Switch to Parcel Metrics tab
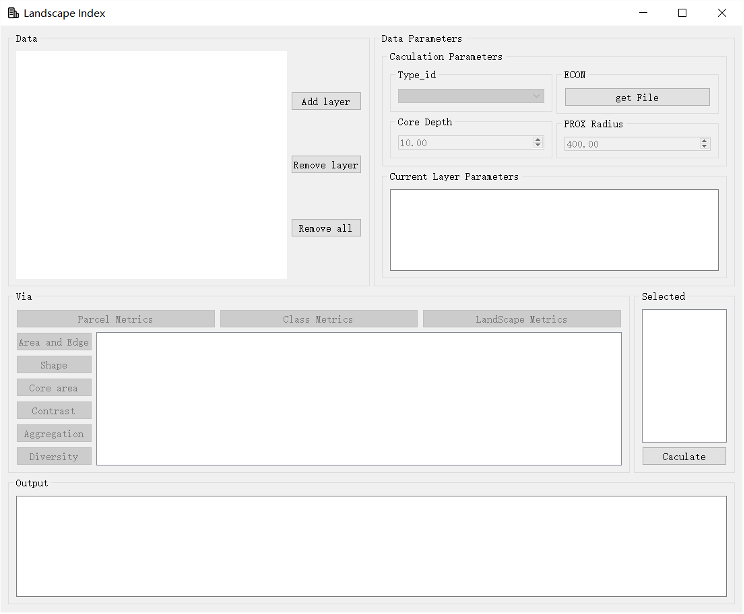Viewport: 744px width, 614px height. [116, 319]
